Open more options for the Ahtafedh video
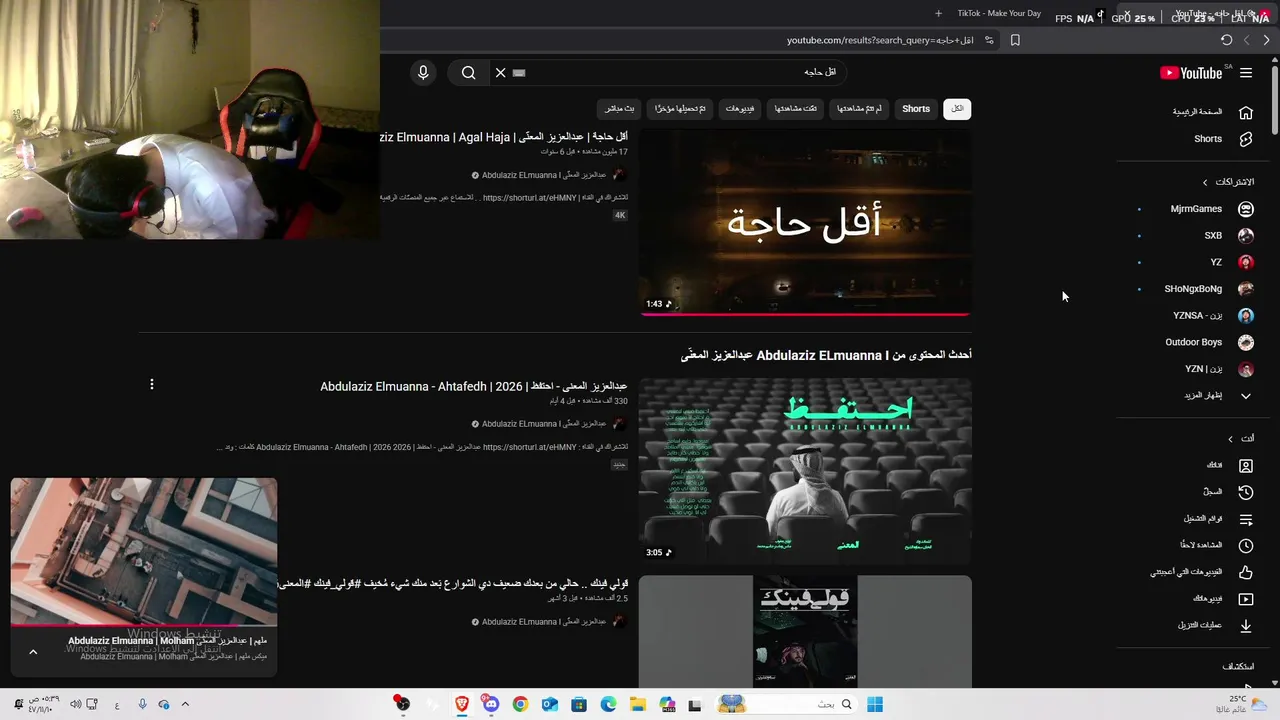Viewport: 1280px width, 720px height. tap(152, 384)
